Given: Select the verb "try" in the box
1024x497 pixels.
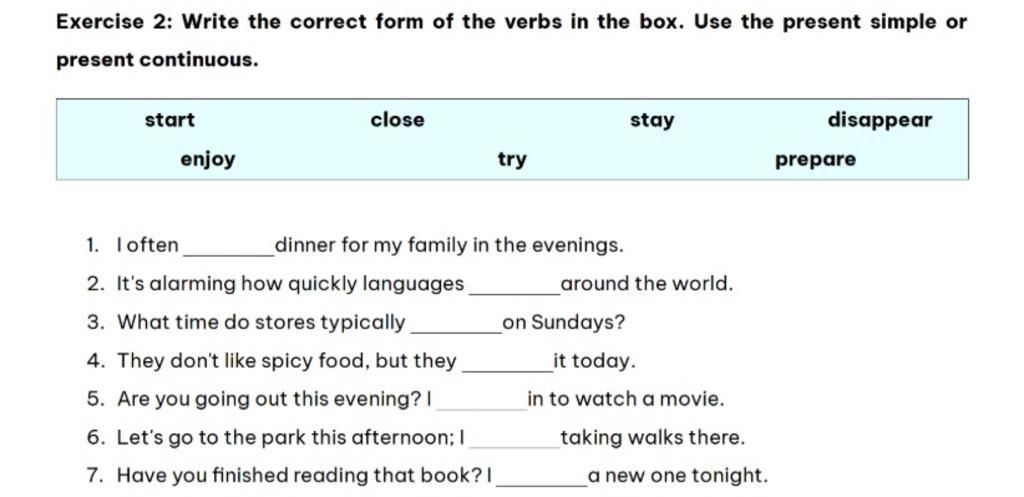Looking at the screenshot, I should coord(512,159).
